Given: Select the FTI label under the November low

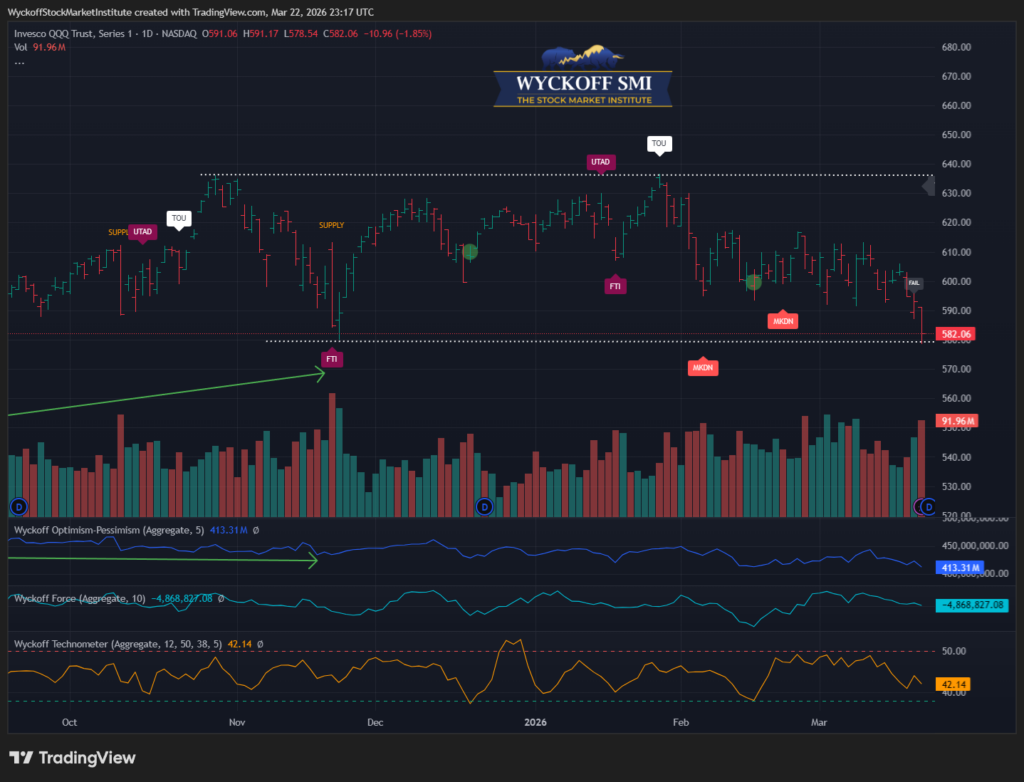Looking at the screenshot, I should (x=331, y=357).
